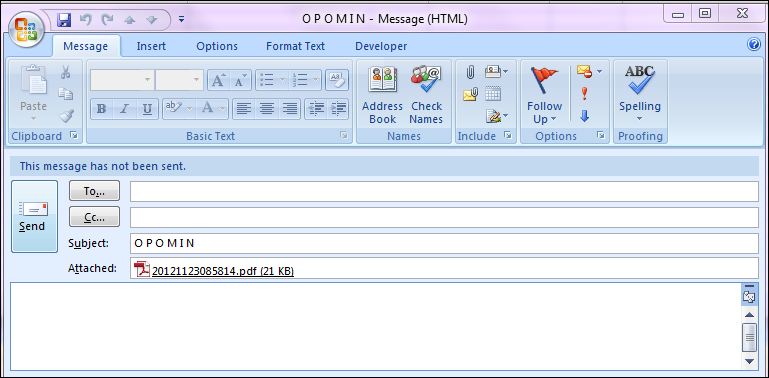Expand the Options dialog launcher

[601, 135]
